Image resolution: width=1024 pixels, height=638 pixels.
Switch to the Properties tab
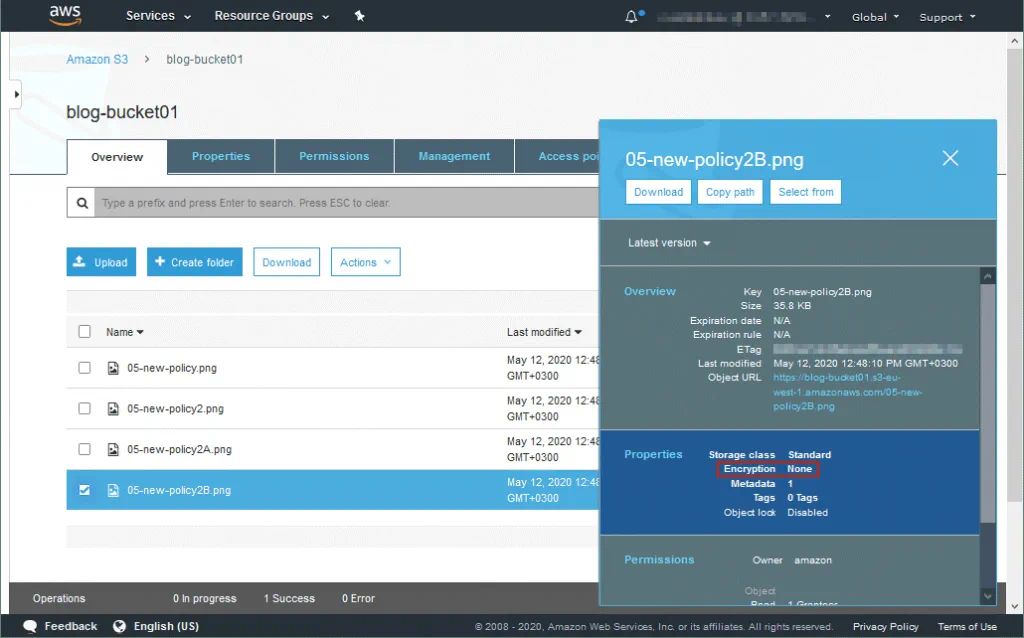pos(221,156)
